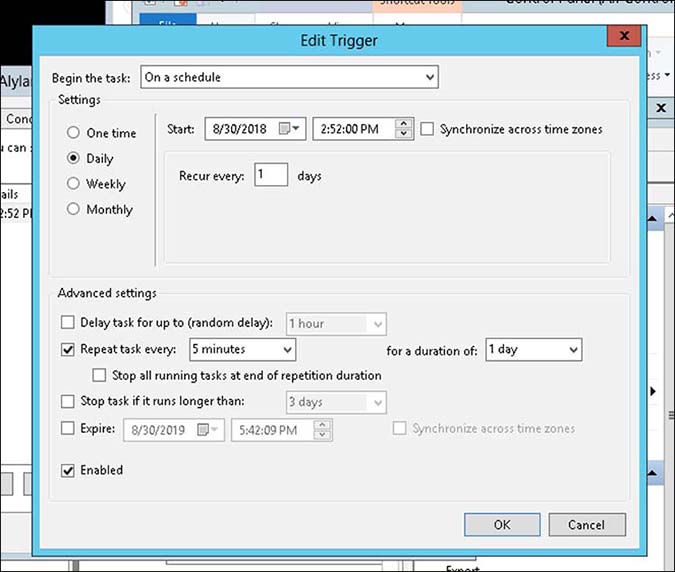675x572 pixels.
Task: Tick the Expire checkbox
Action: [68, 429]
